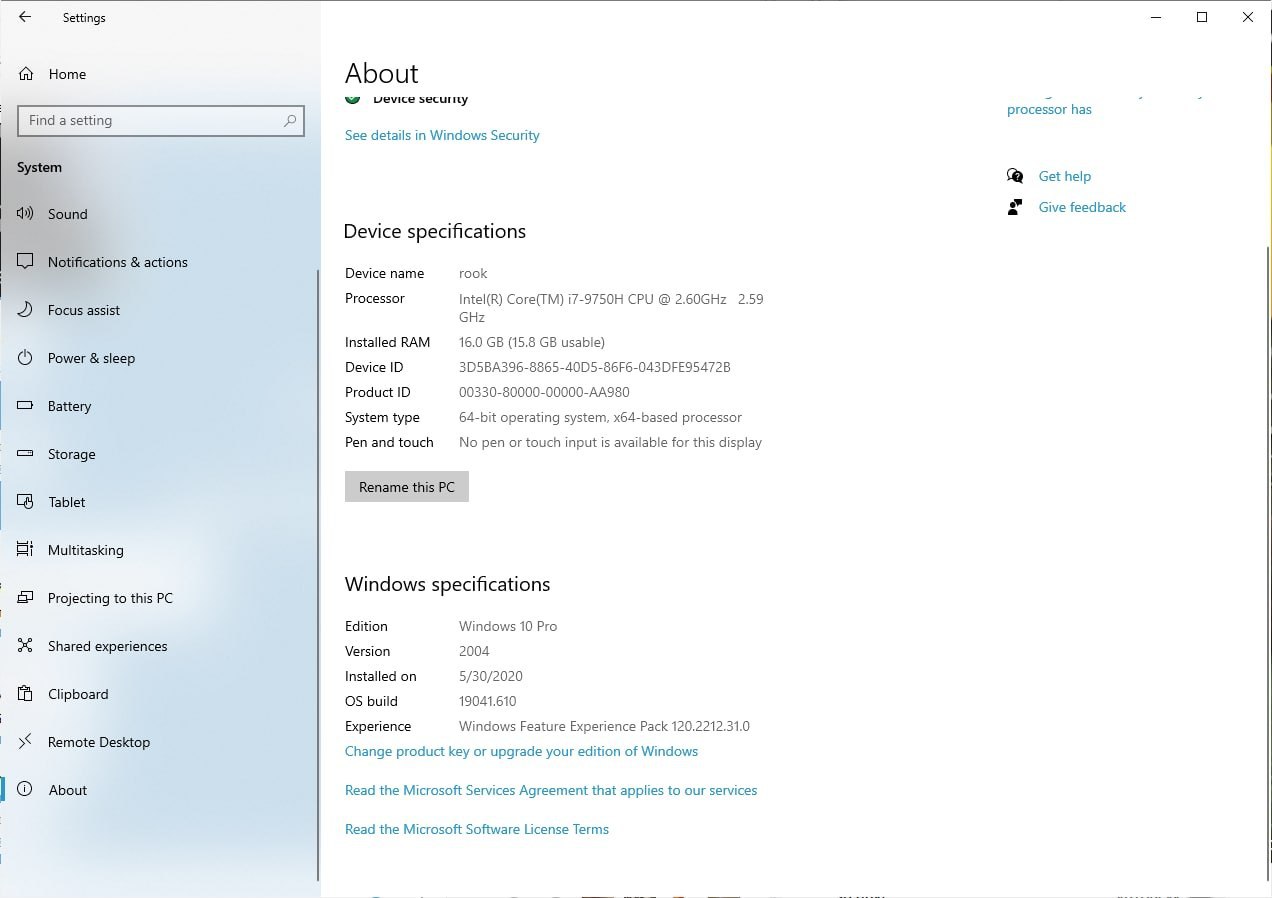The height and width of the screenshot is (898, 1272).
Task: Minimize the Settings window
Action: point(1156,17)
